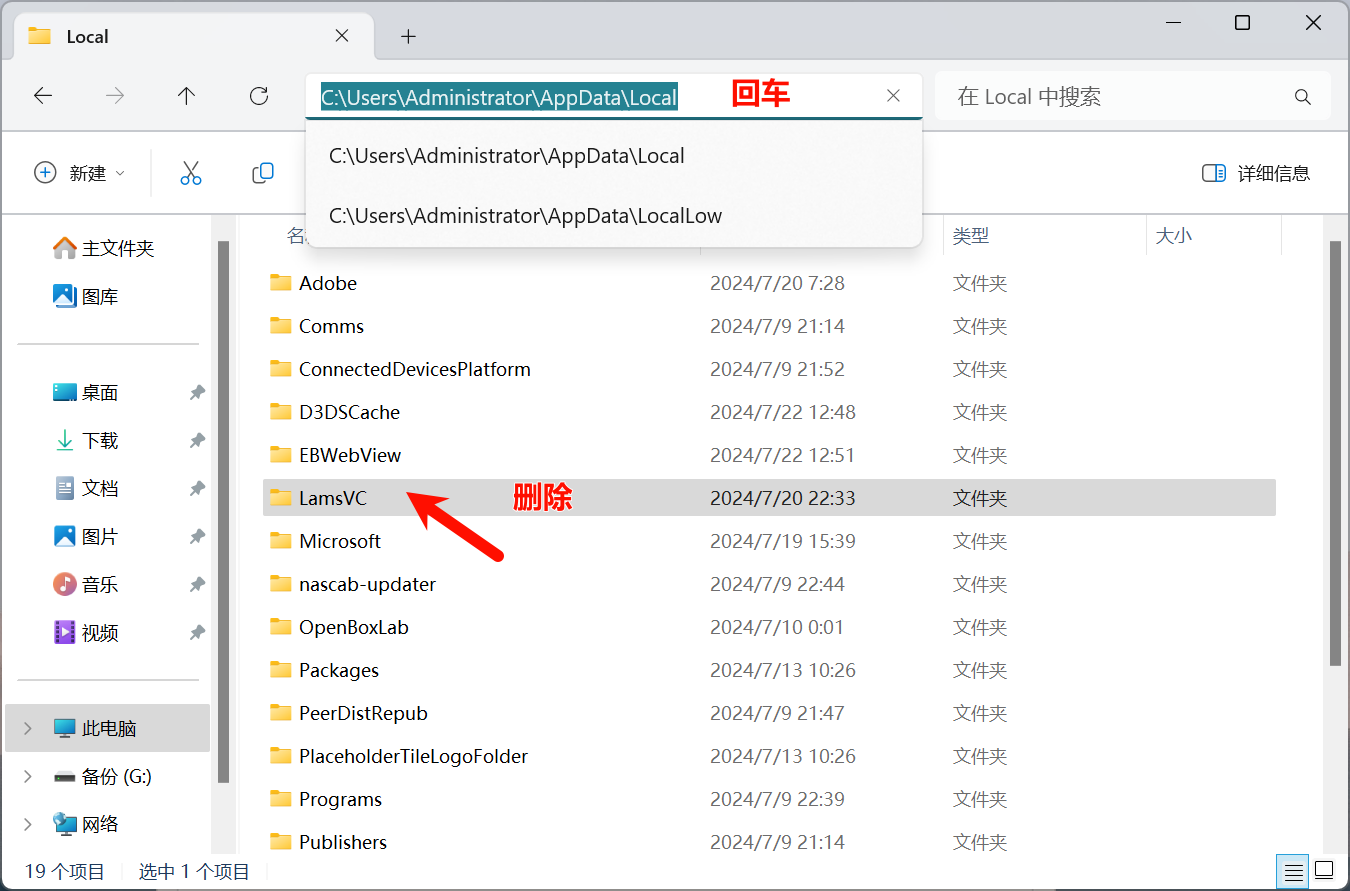
Task: Clear the address bar with X
Action: tap(893, 96)
